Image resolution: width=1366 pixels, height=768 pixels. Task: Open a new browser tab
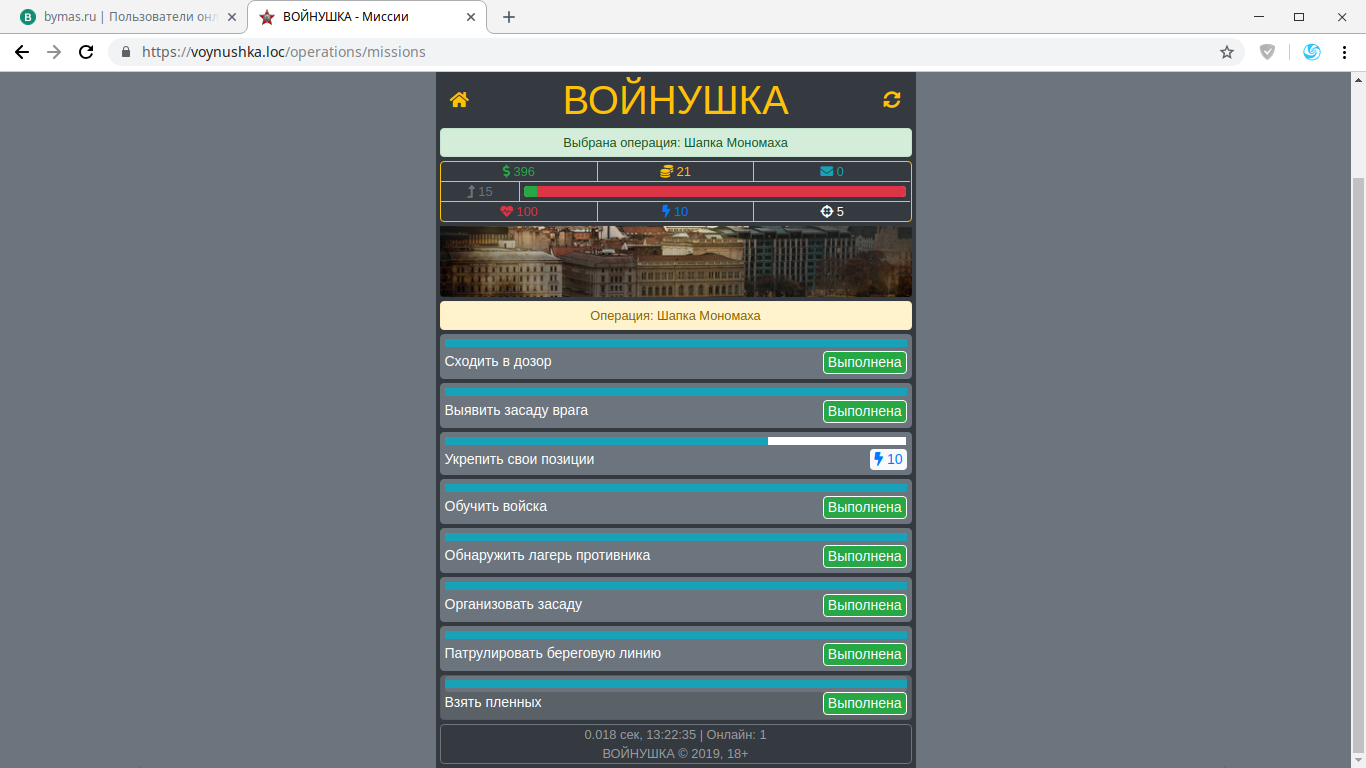coord(509,17)
